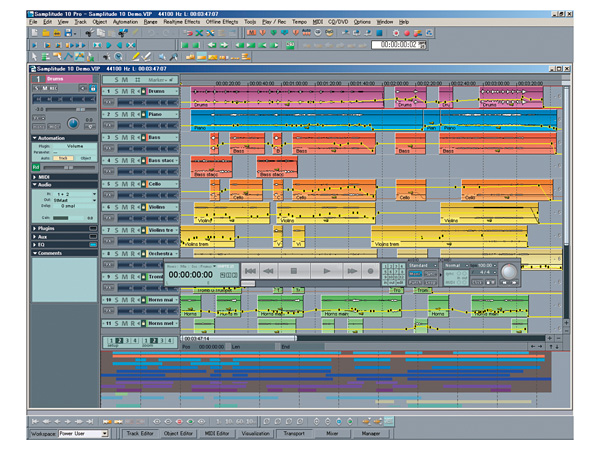Click the red Record button in top toolbar

407,33
